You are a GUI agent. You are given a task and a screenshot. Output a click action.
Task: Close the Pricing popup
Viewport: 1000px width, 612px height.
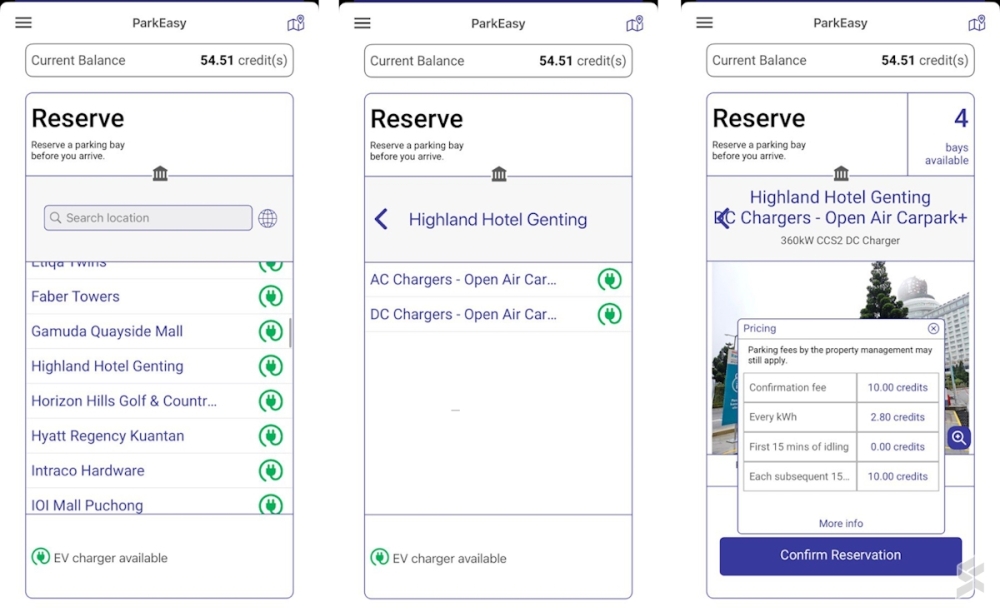tap(933, 328)
